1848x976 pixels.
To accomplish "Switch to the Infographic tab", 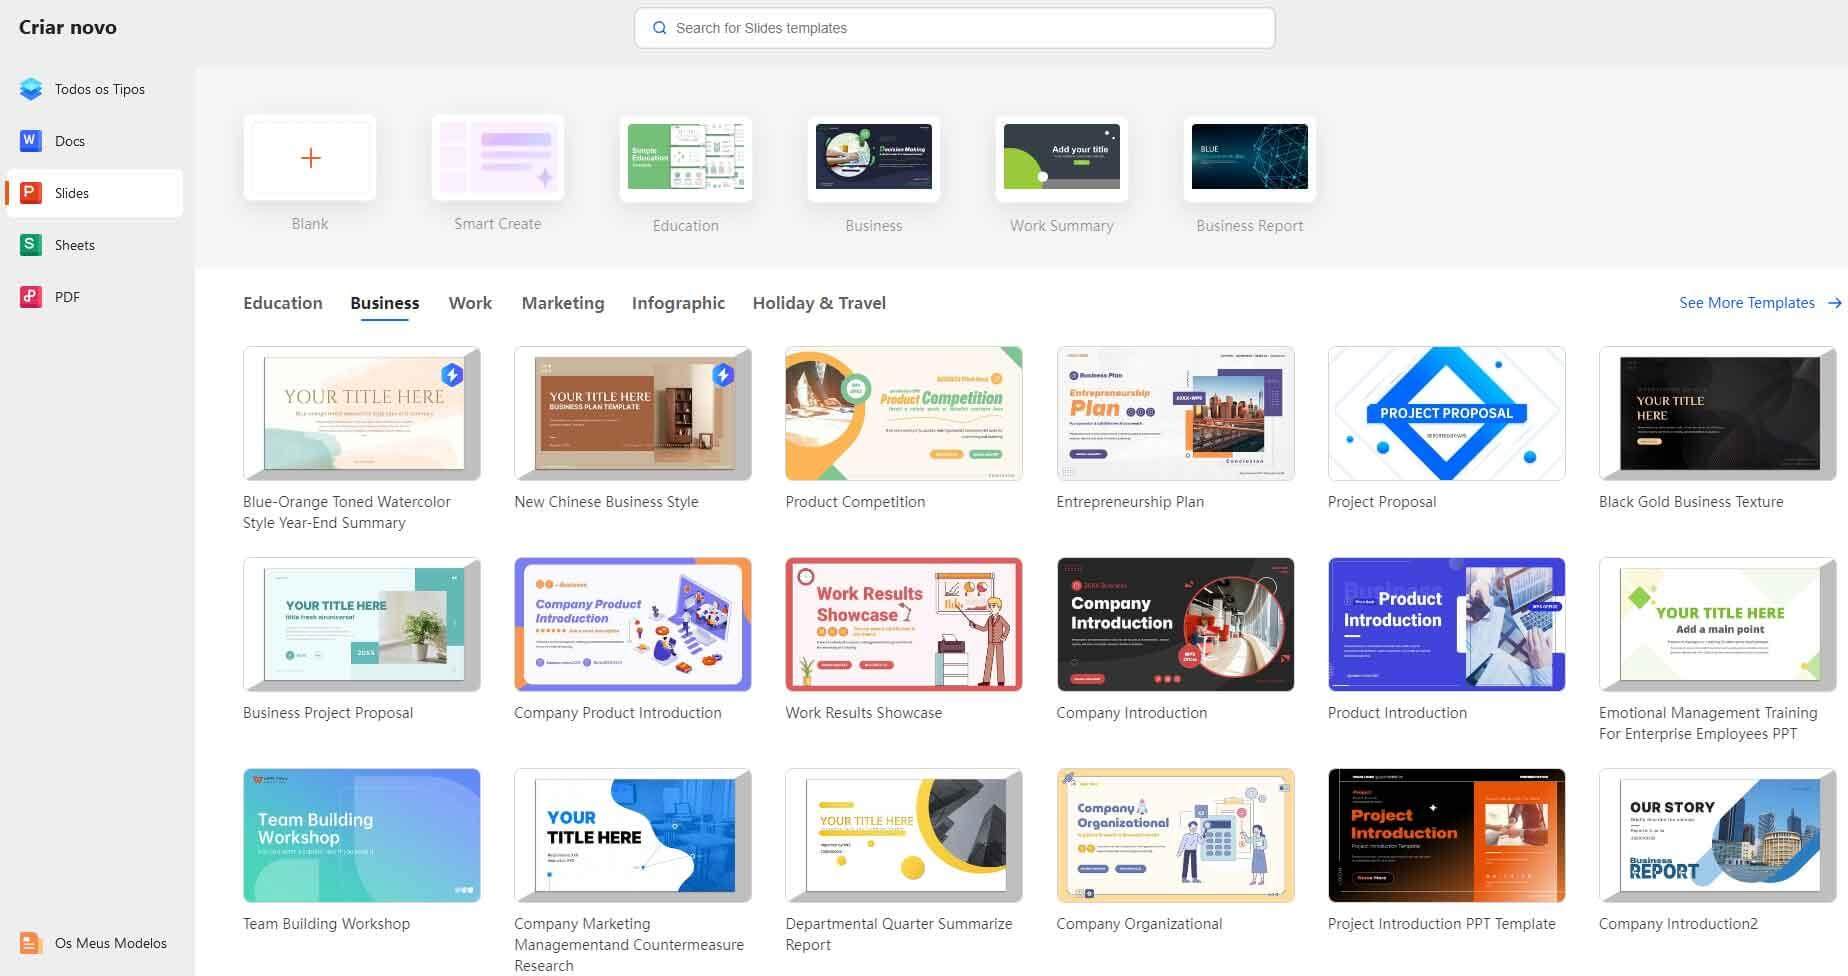I will 678,303.
